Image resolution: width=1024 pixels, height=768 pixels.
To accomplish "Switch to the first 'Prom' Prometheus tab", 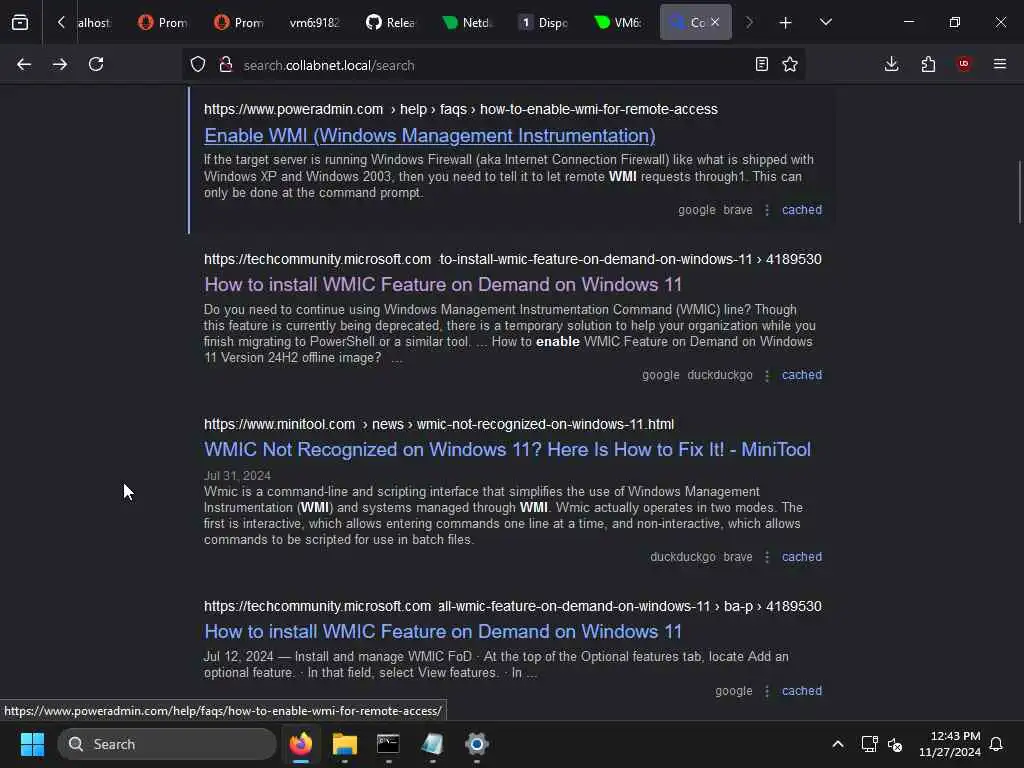I will pyautogui.click(x=163, y=23).
